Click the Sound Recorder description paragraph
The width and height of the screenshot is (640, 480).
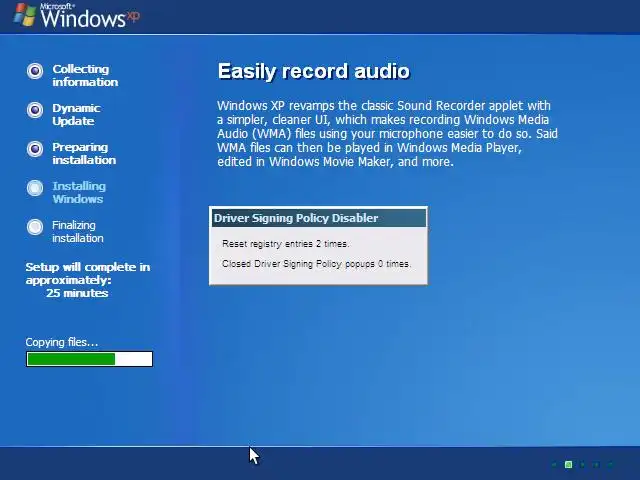coord(387,133)
